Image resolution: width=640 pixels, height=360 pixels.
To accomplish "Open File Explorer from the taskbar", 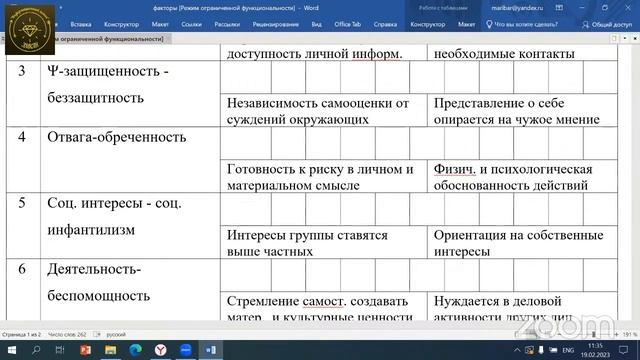I will tap(111, 350).
